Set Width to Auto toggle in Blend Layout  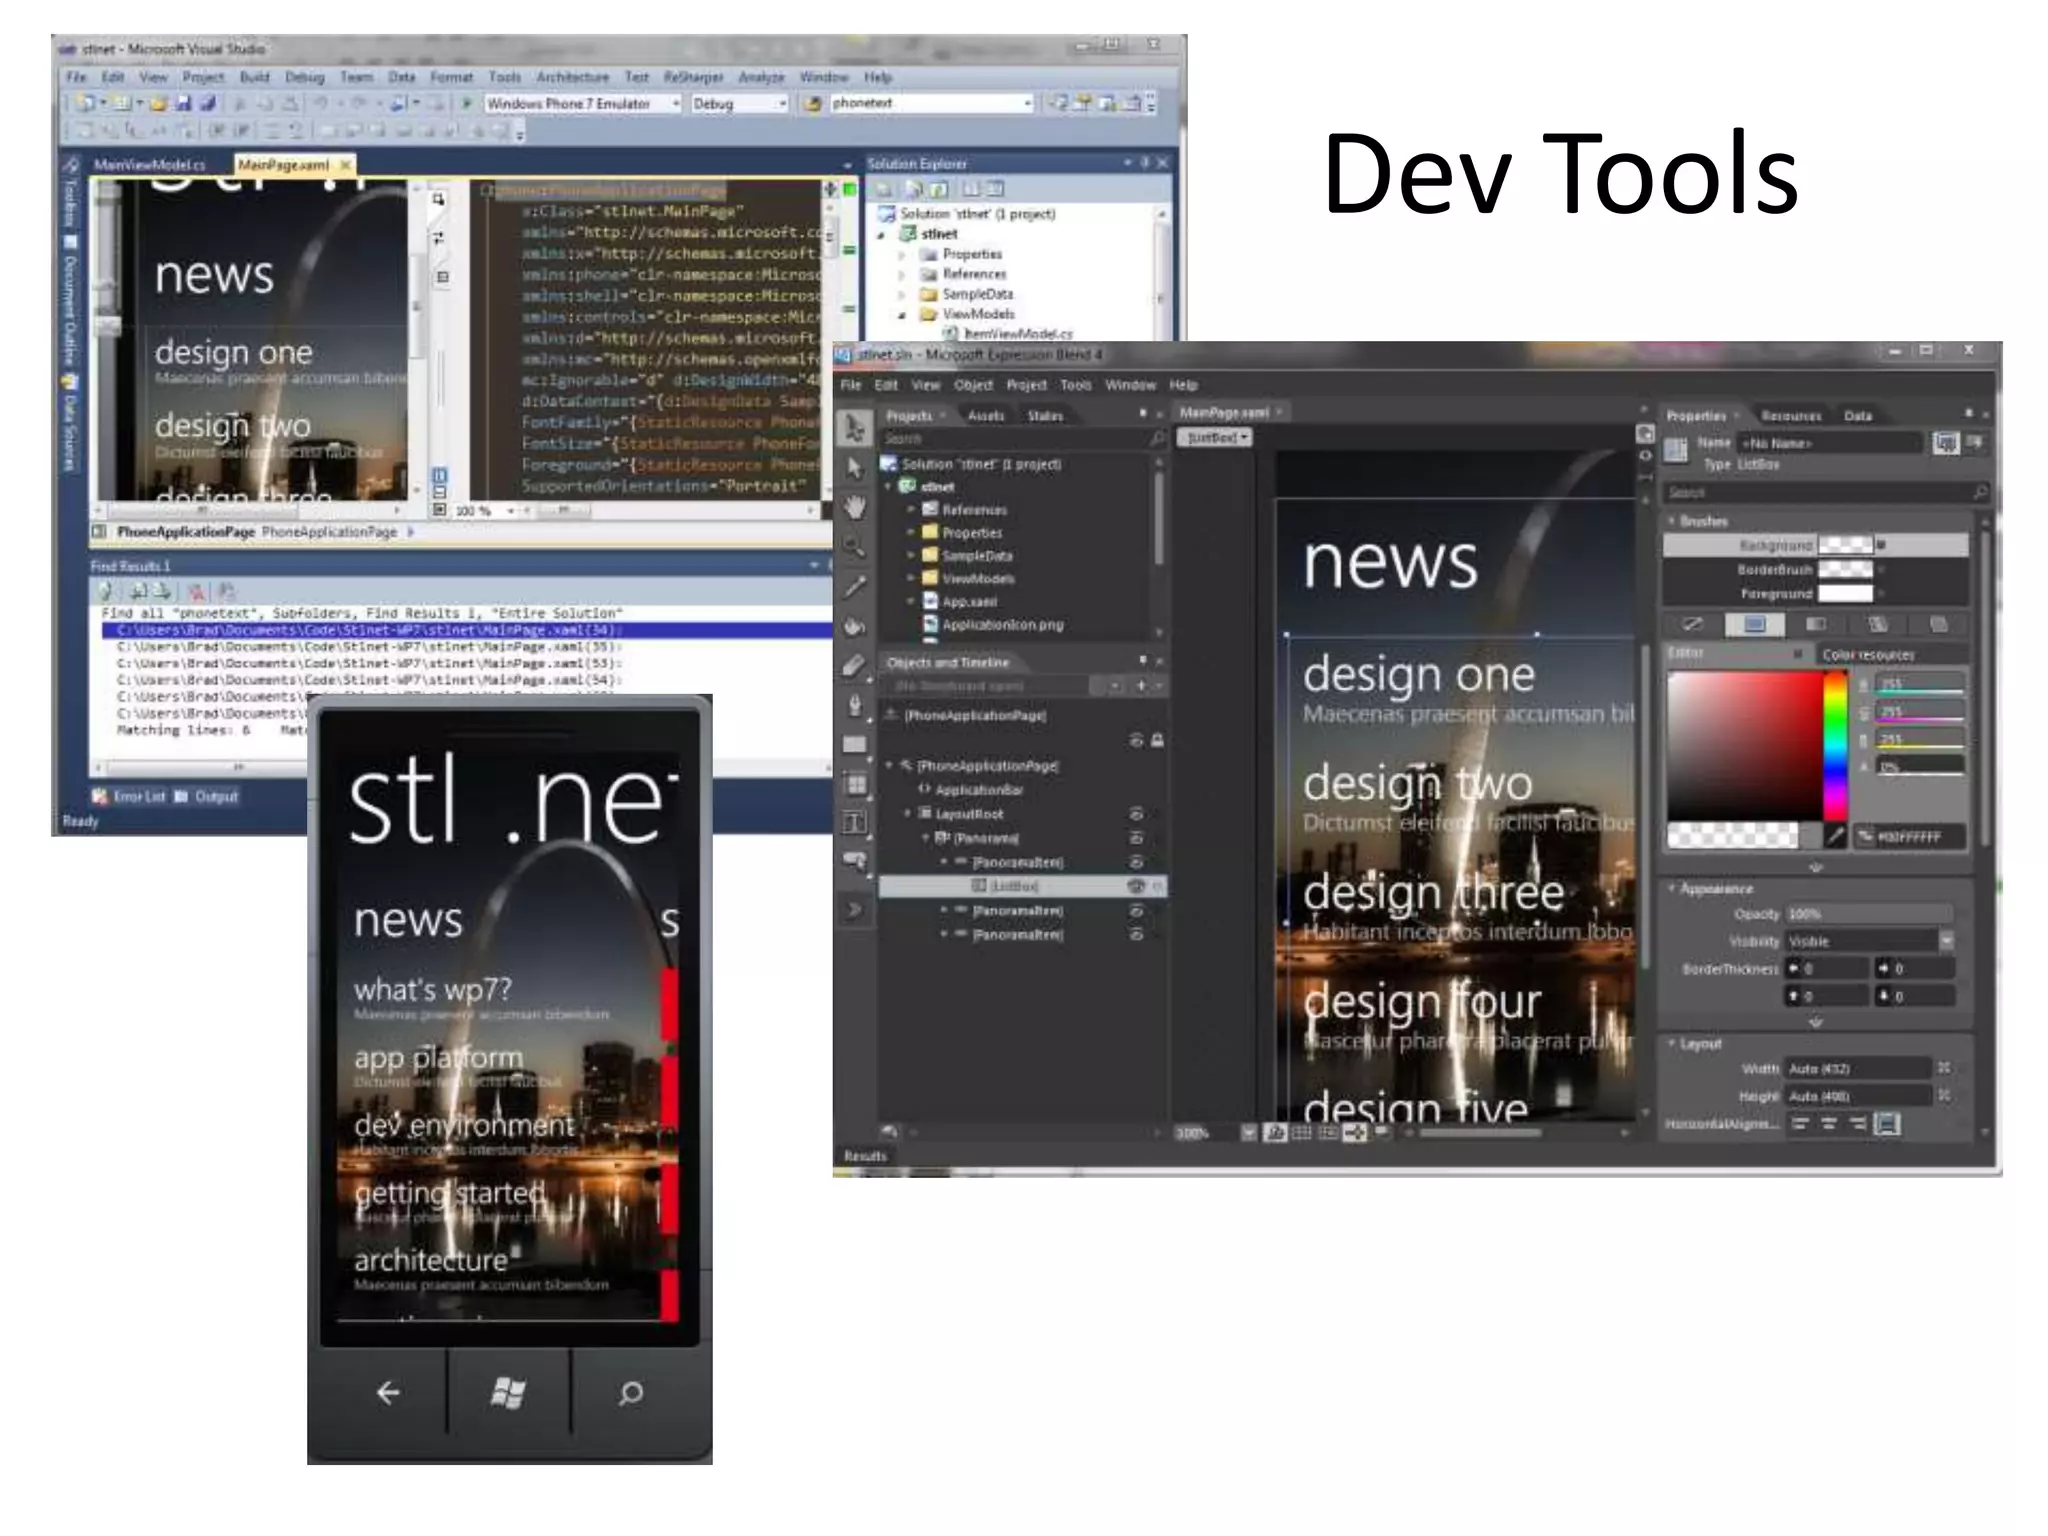(x=1944, y=1068)
